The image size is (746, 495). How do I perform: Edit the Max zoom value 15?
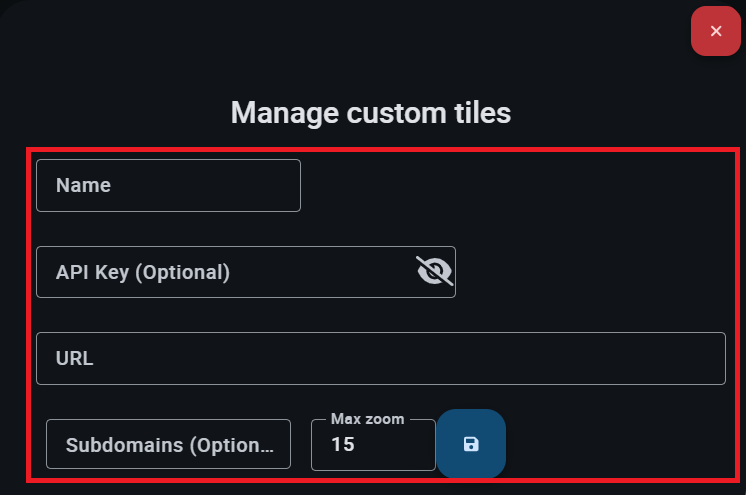coord(372,445)
